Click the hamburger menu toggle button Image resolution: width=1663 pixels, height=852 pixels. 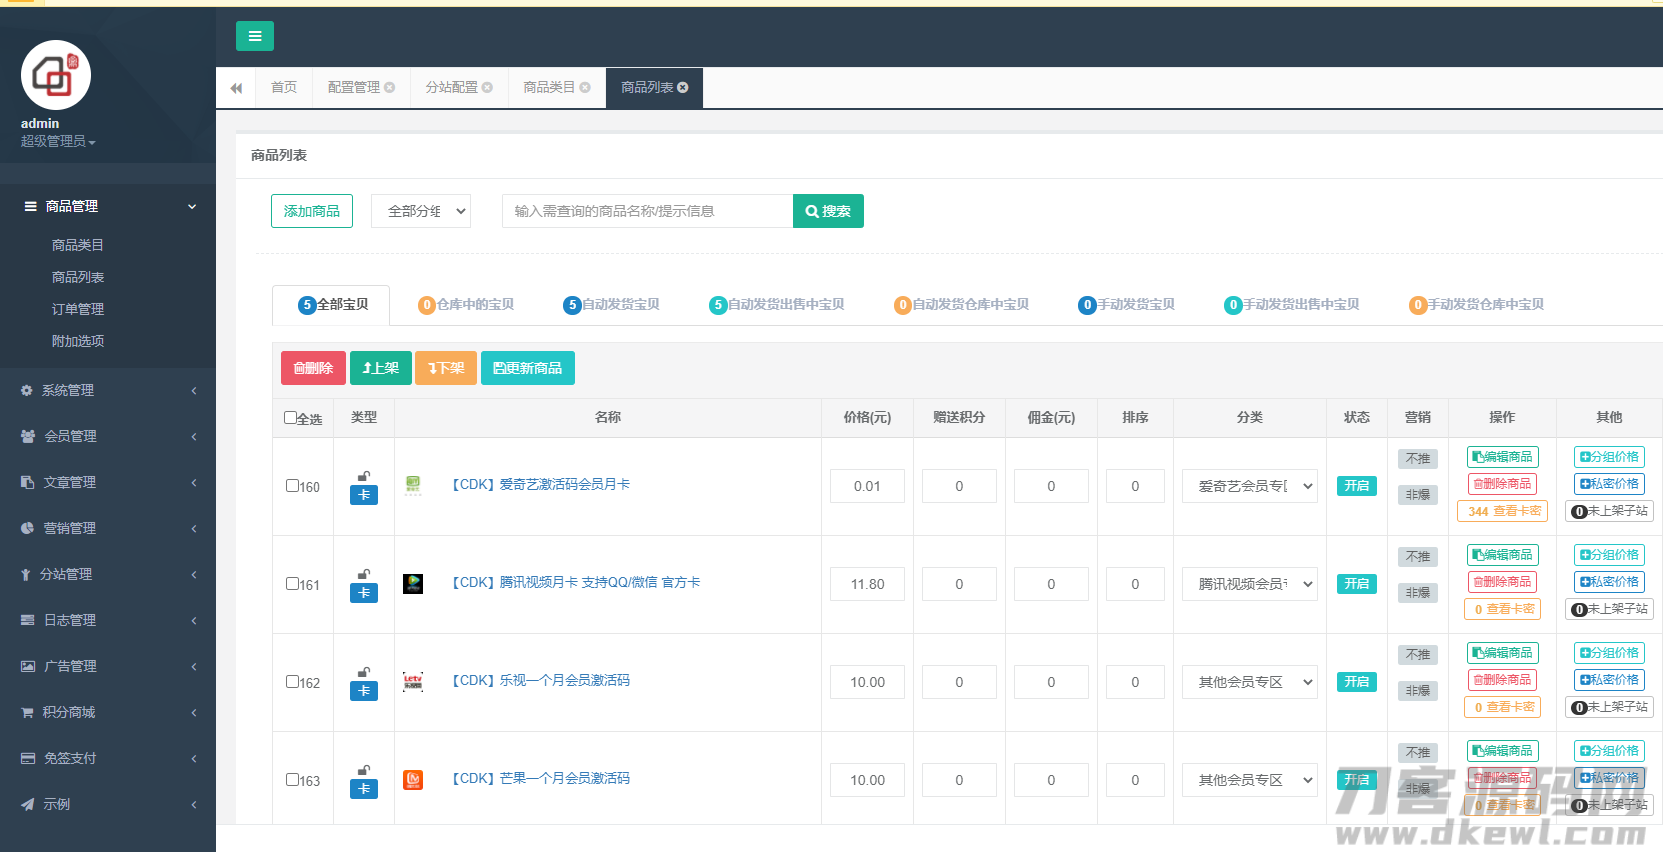pyautogui.click(x=254, y=36)
